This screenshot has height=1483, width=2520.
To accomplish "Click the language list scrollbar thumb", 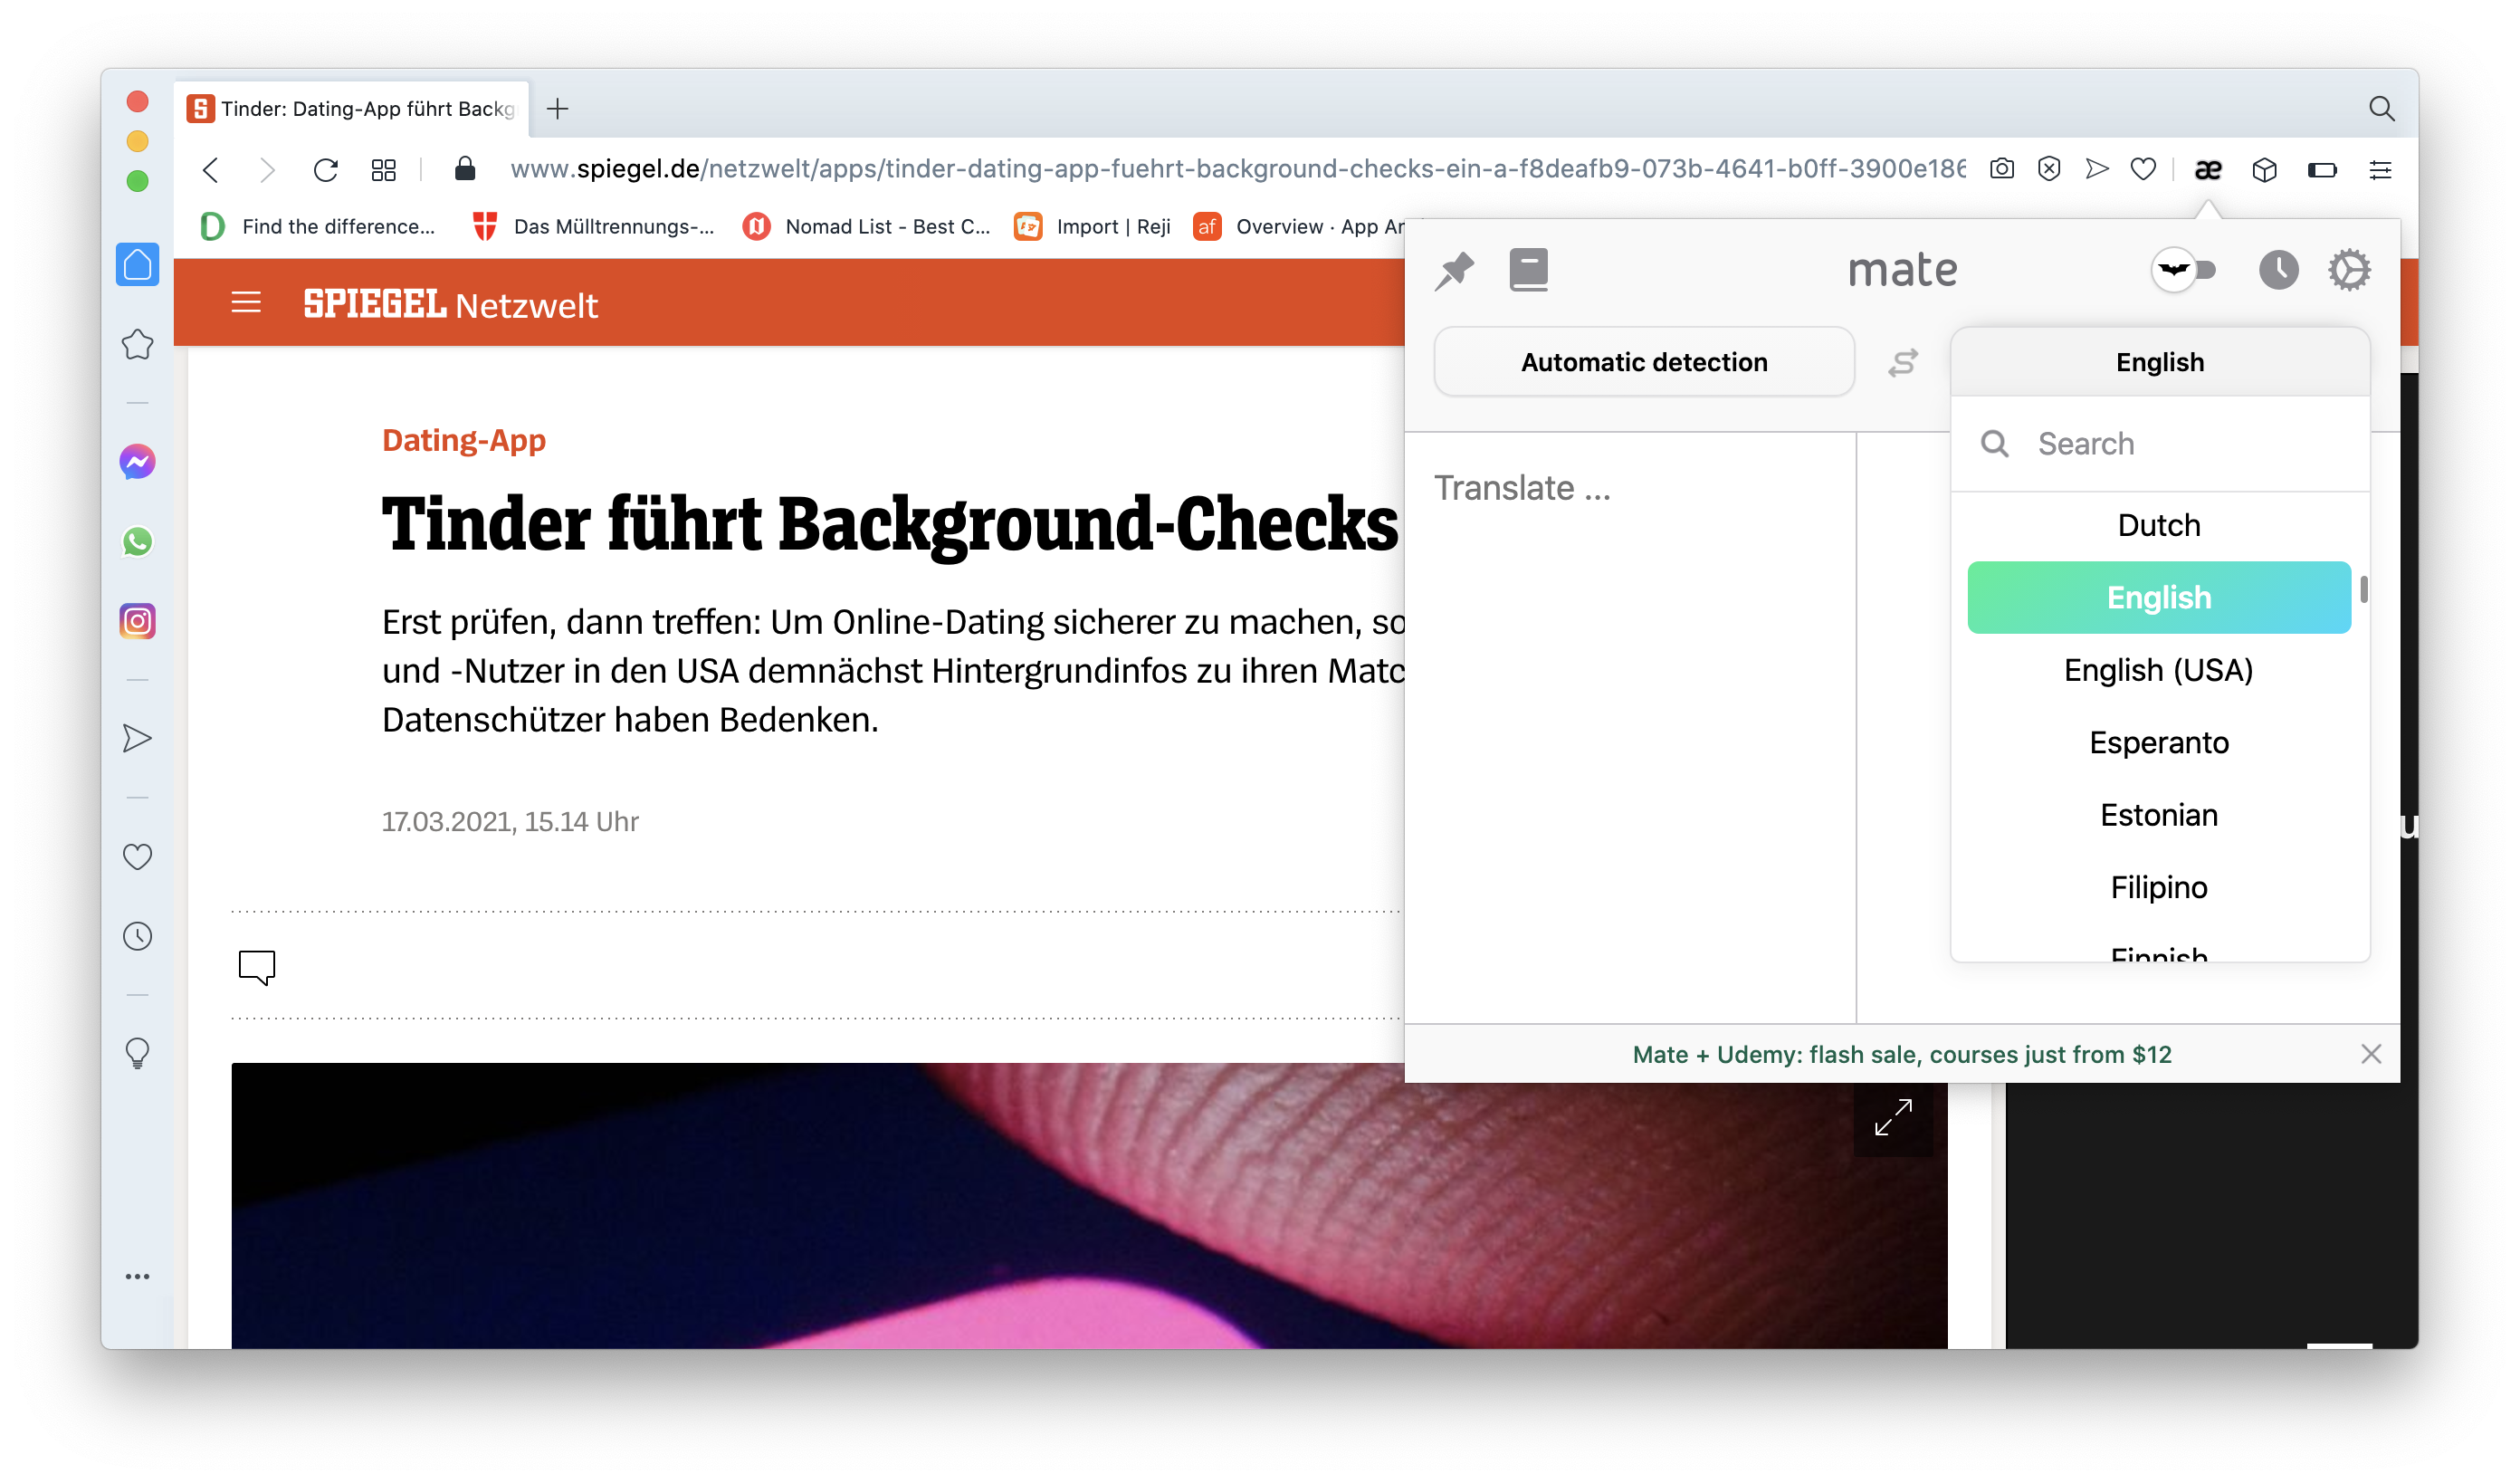I will [2363, 590].
